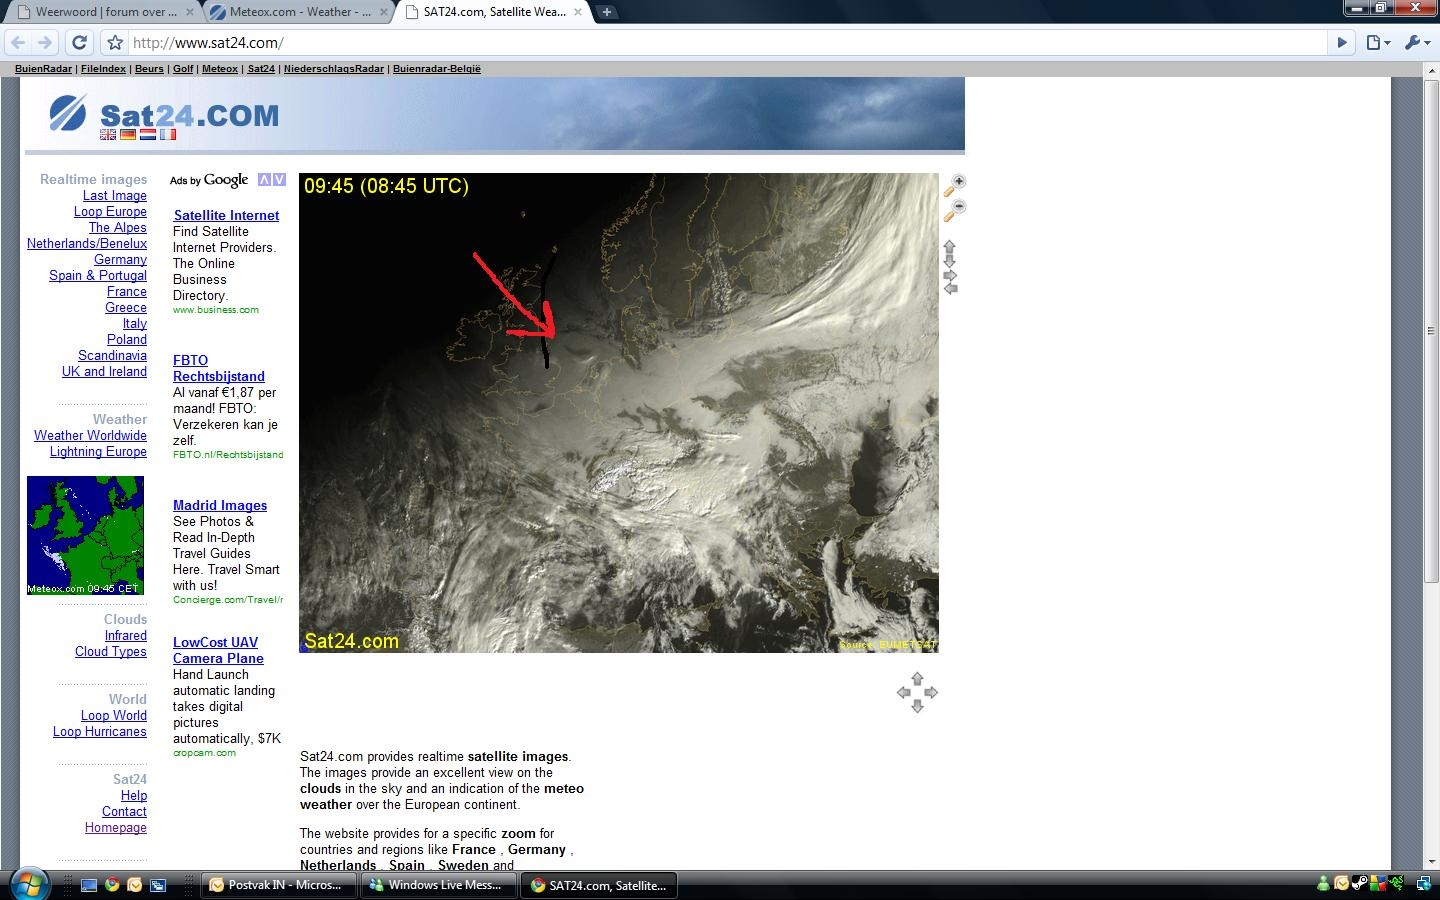Viewport: 1440px width, 900px height.
Task: Open the Infrared clouds view
Action: click(x=126, y=636)
